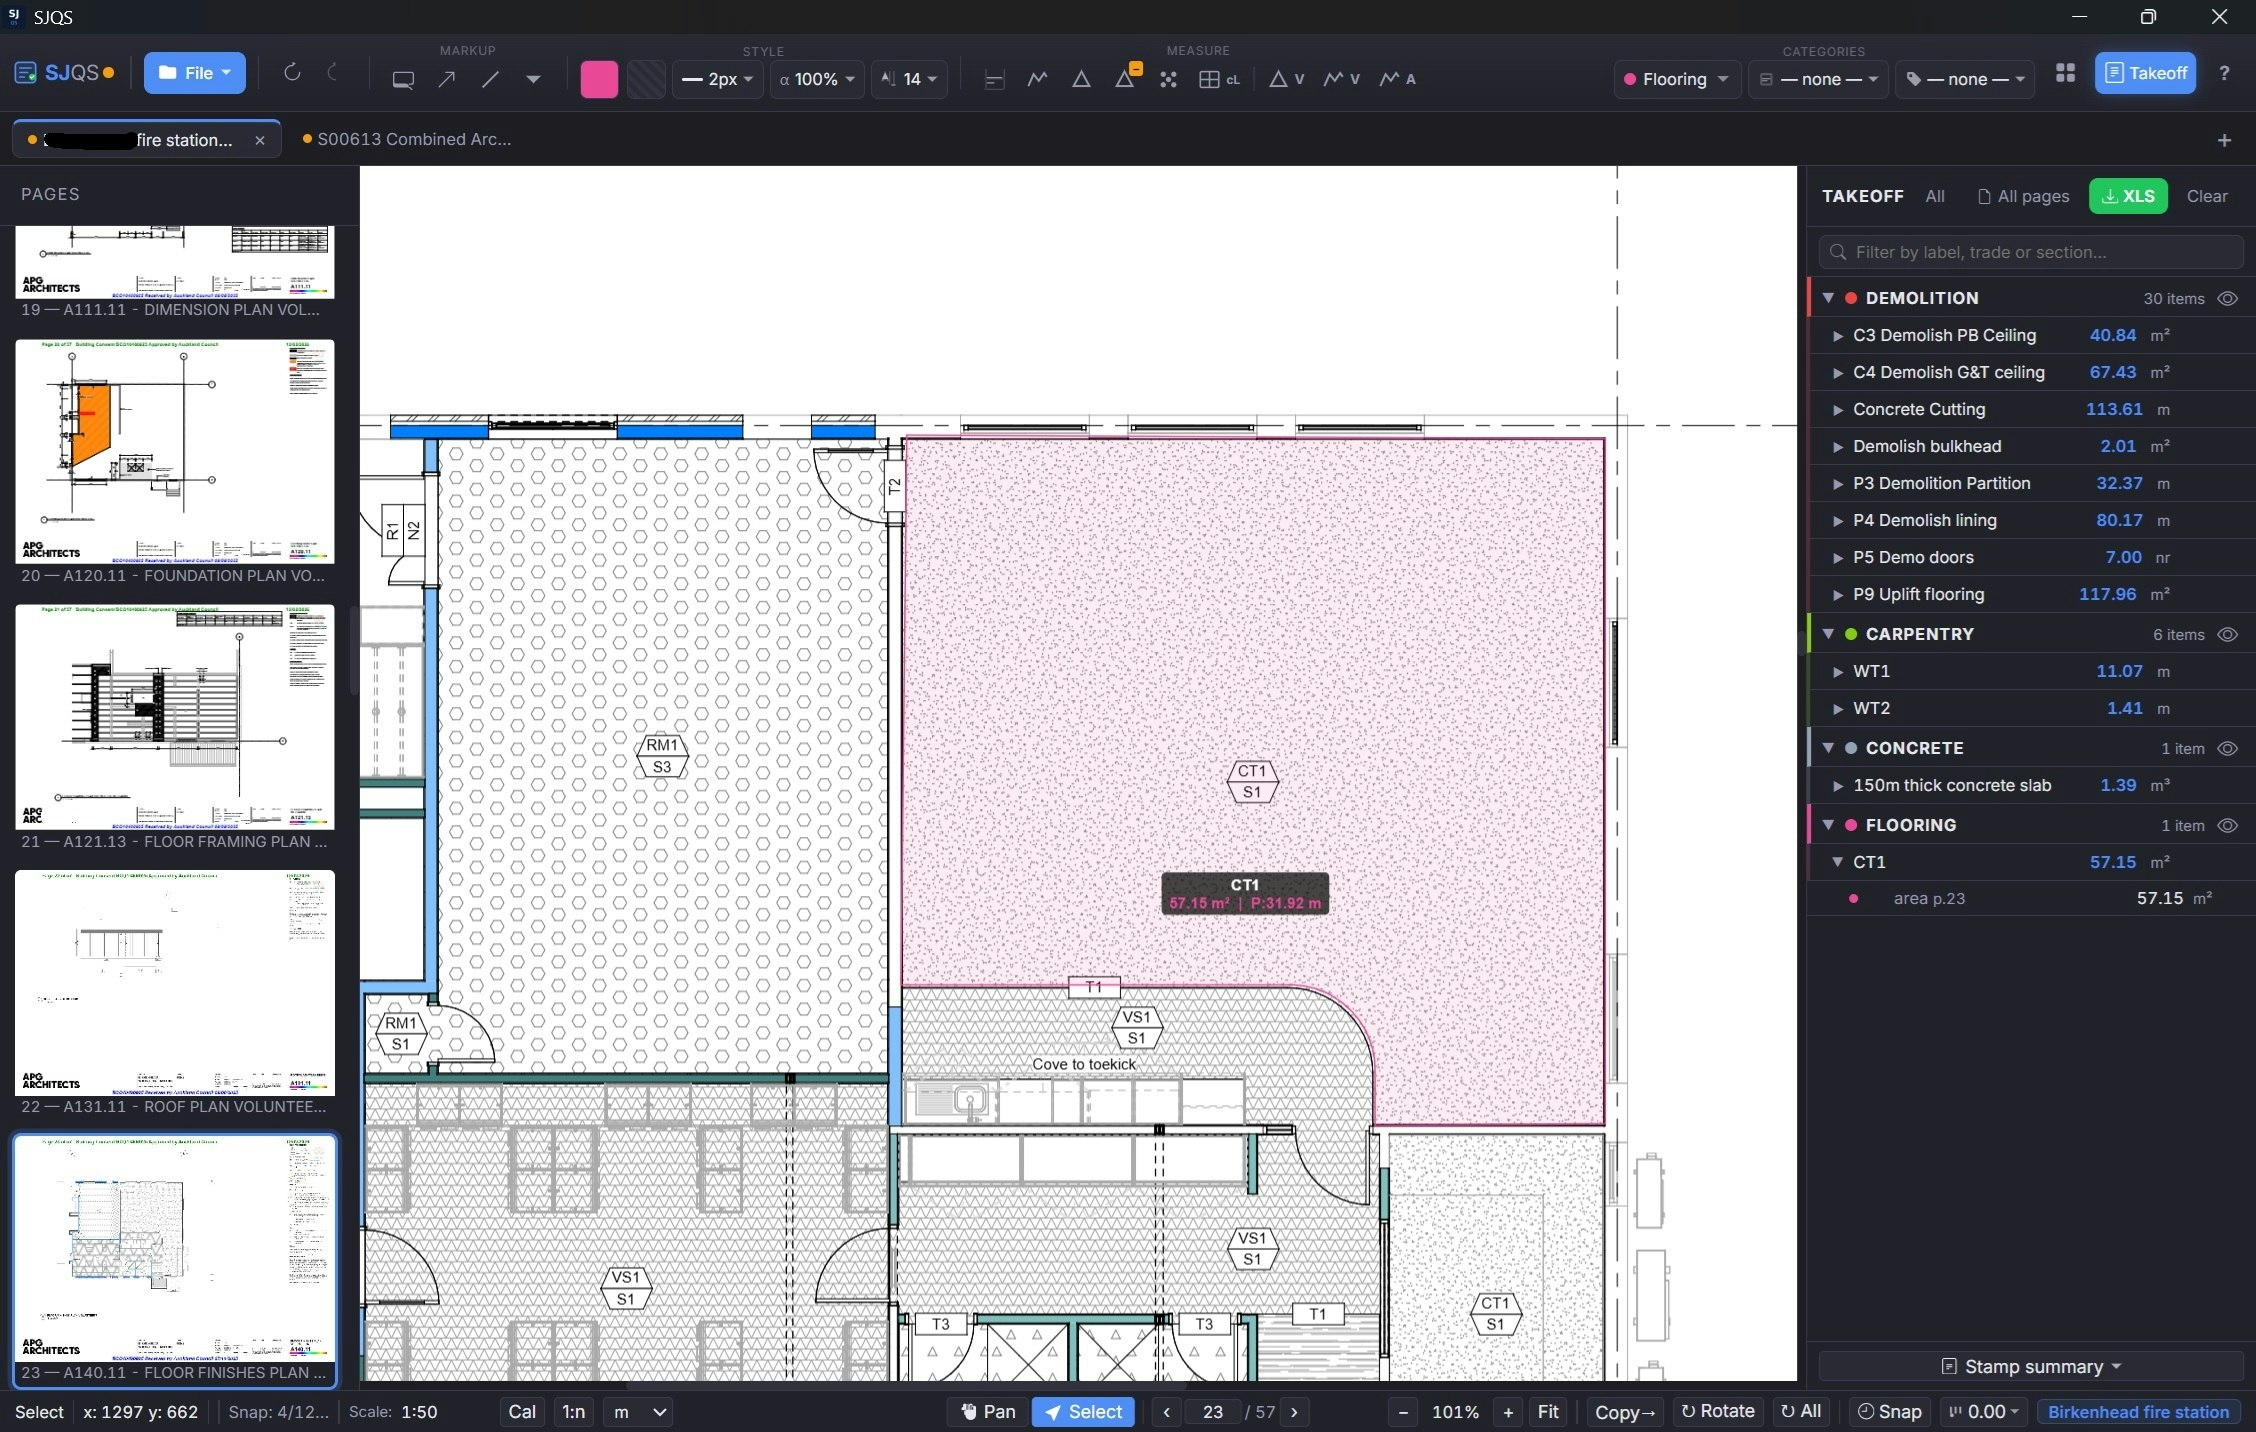
Task: Switch to the S00613 Combined Arc tab
Action: 406,140
